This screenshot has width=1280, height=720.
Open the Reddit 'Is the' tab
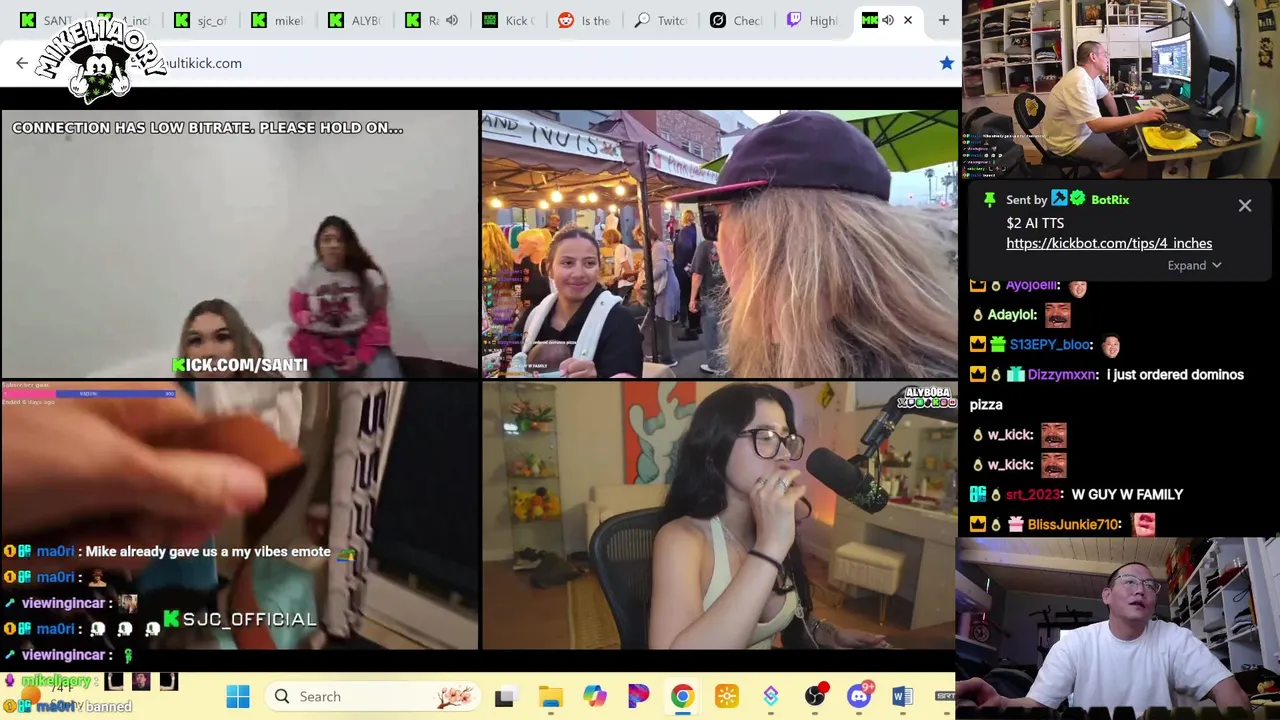(585, 20)
